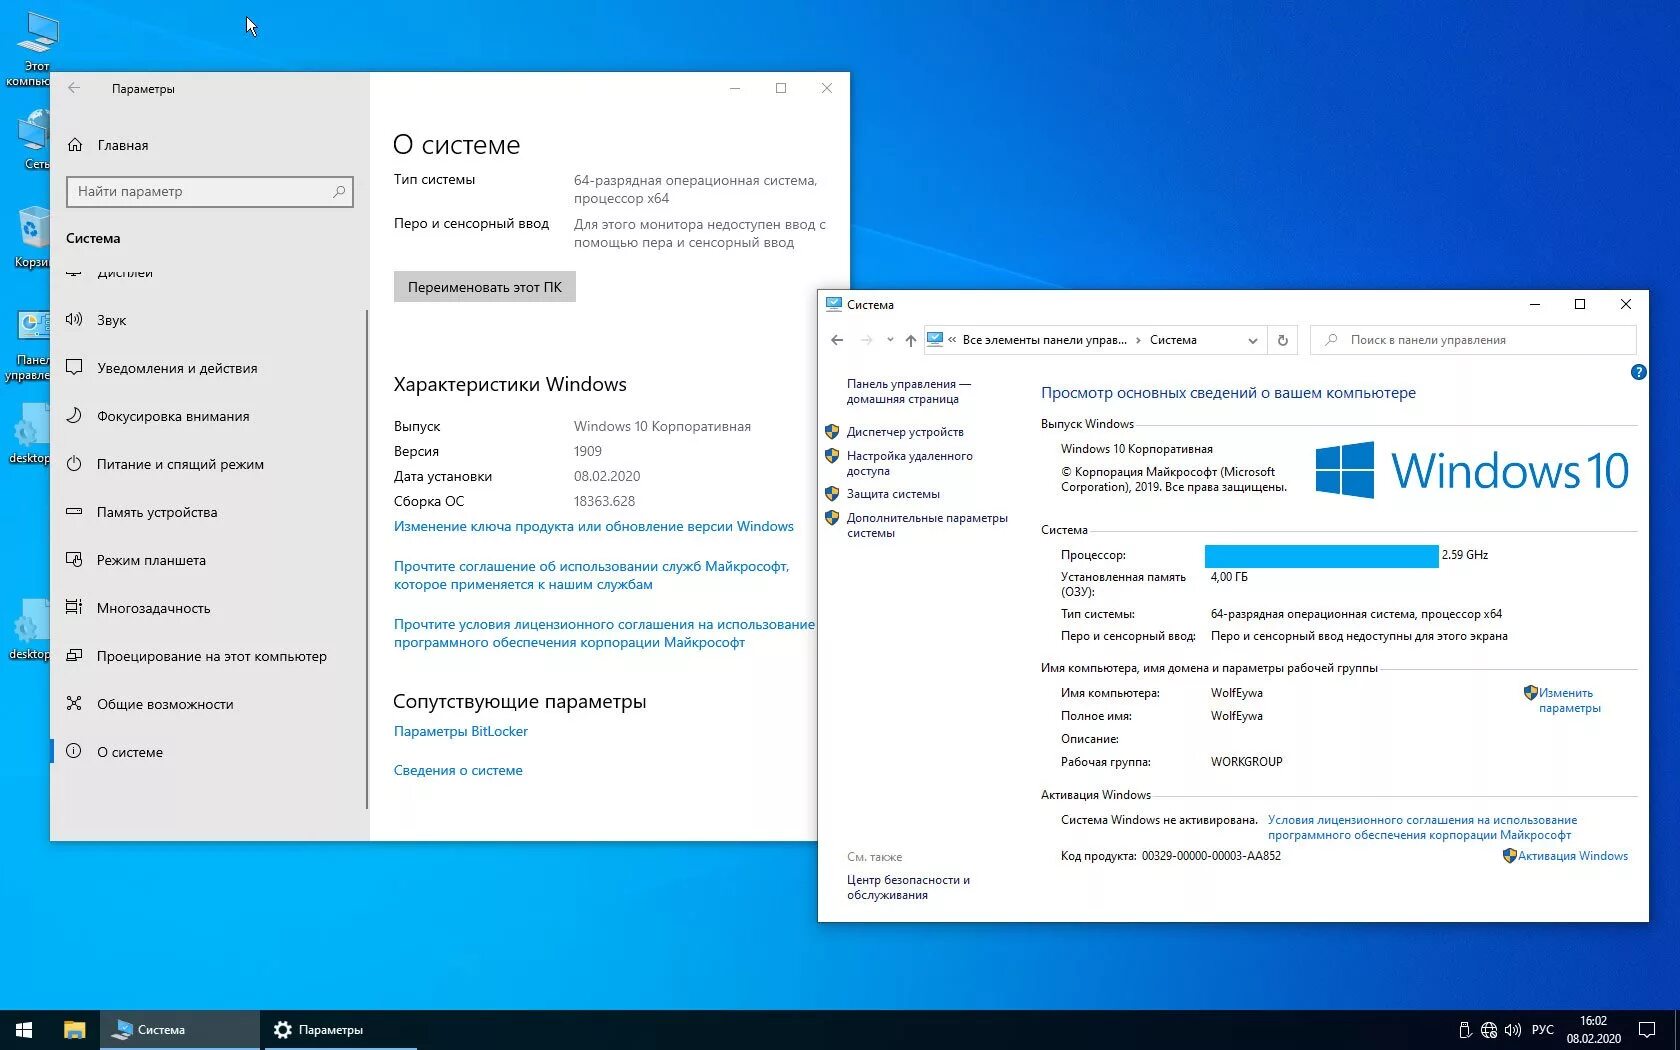Expand address bar dropdown in Система window
Viewport: 1680px width, 1050px height.
1252,340
